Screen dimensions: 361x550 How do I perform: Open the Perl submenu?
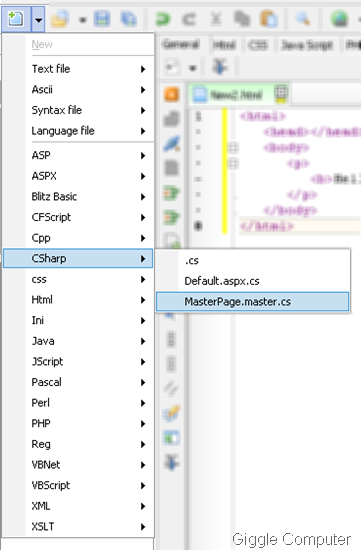coord(78,403)
